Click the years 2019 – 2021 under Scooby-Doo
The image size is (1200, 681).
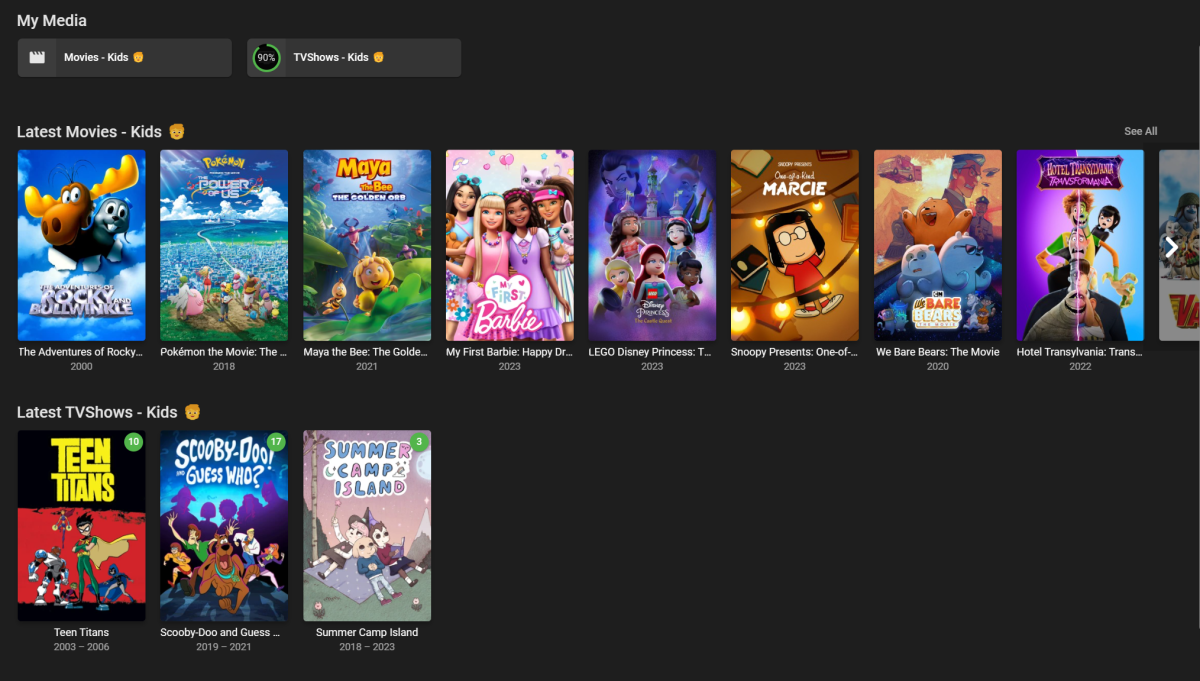pyautogui.click(x=224, y=647)
